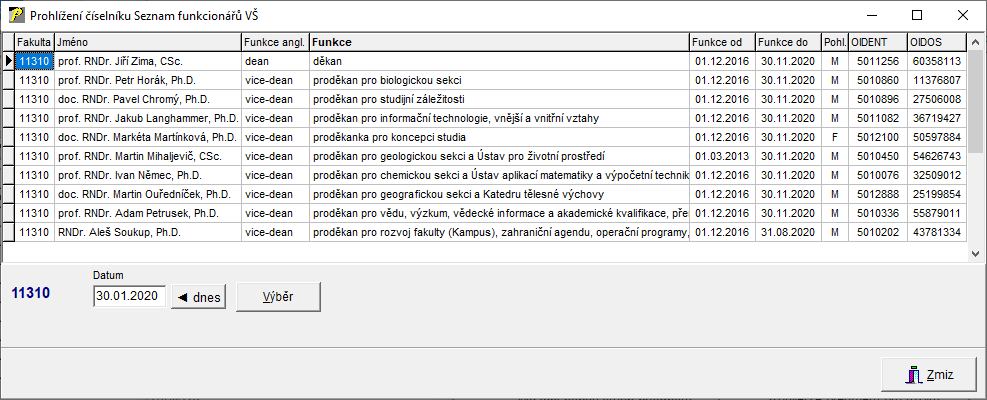Select the Funkce od column header
The width and height of the screenshot is (987, 400).
721,42
